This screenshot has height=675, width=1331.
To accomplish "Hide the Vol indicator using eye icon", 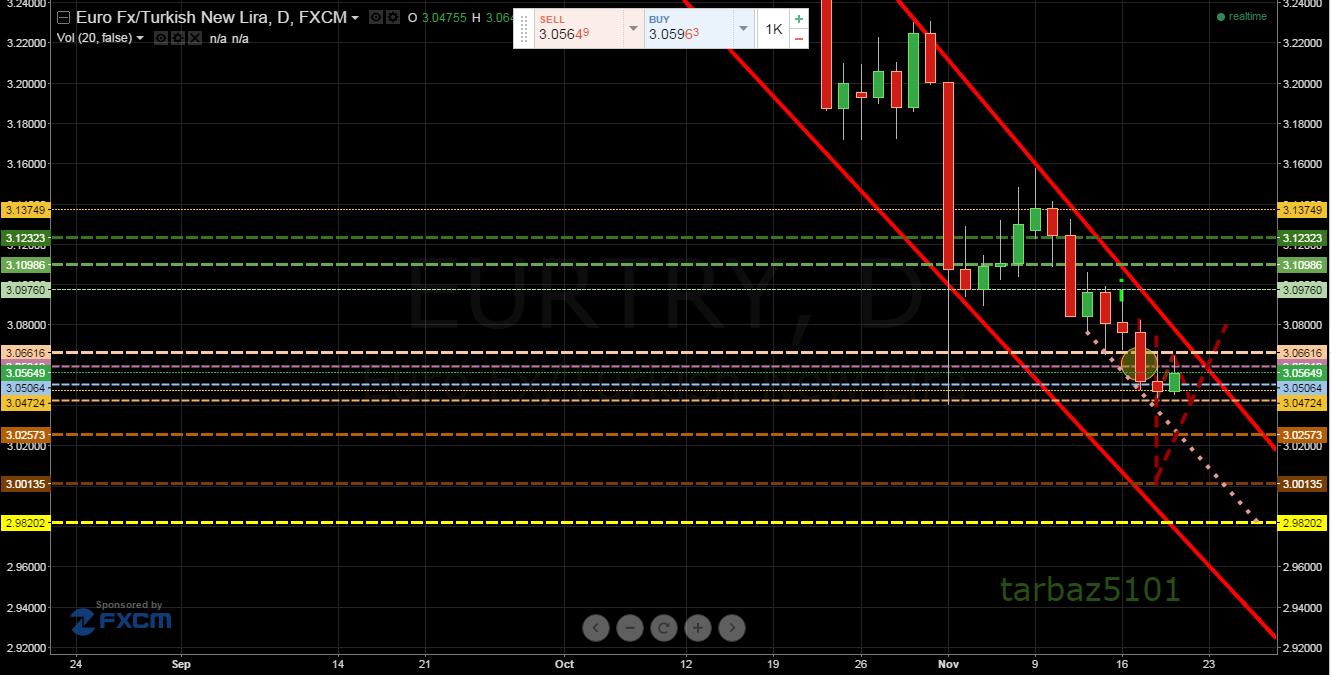I will click(159, 38).
